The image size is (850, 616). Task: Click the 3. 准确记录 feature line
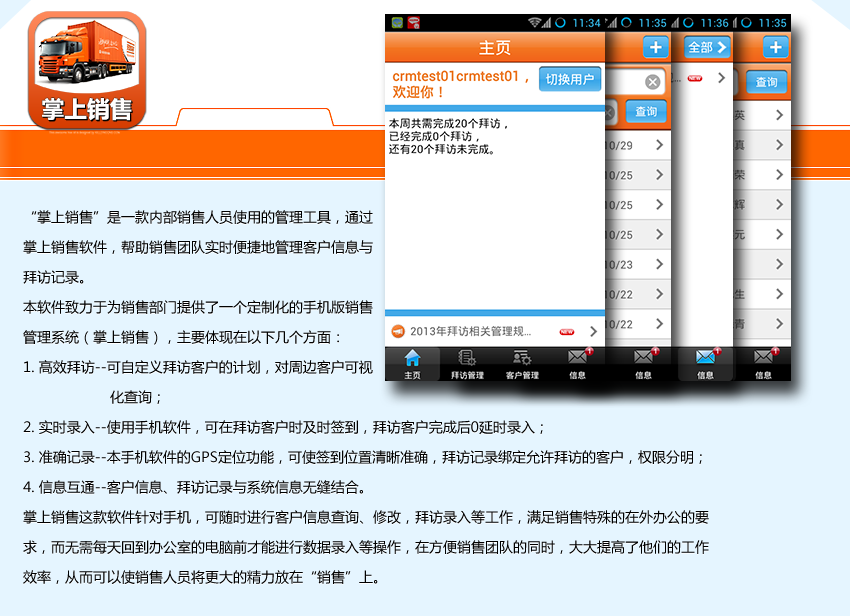coord(363,457)
